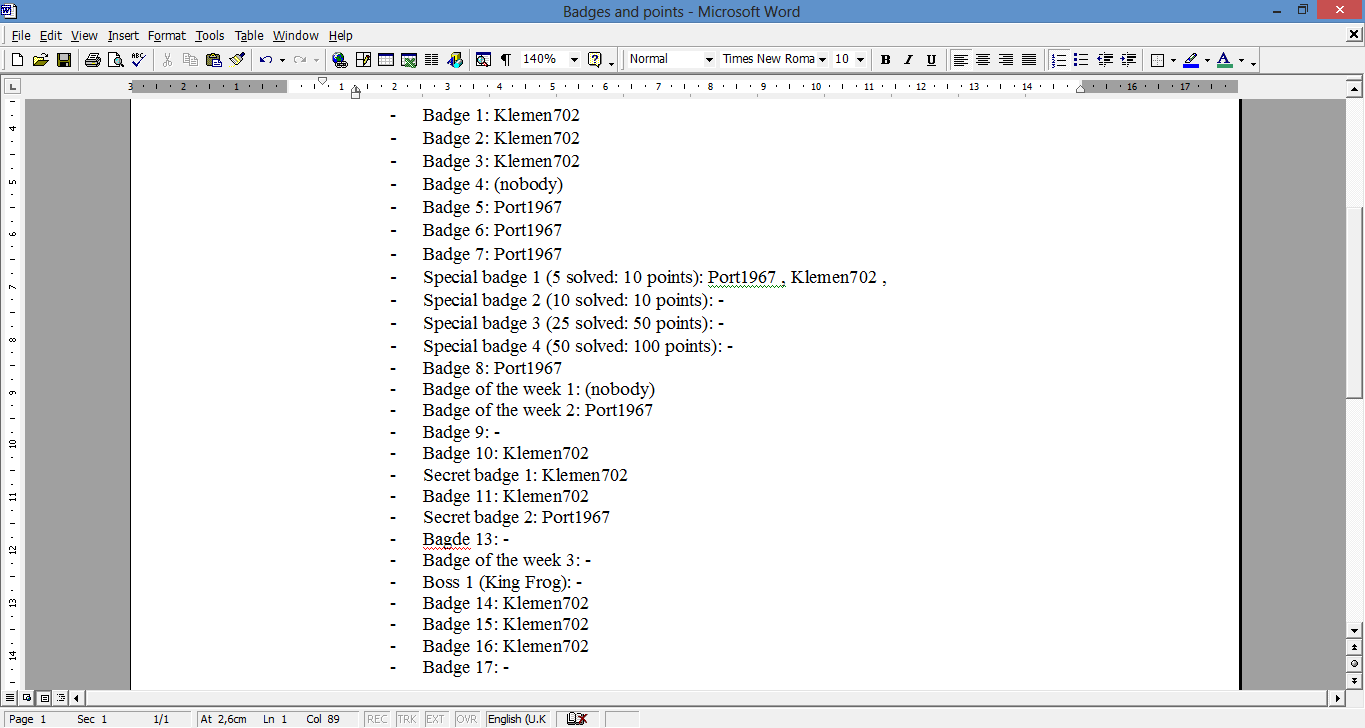Screen dimensions: 1365x728
Task: Apply the outside border button
Action: [x=1157, y=60]
